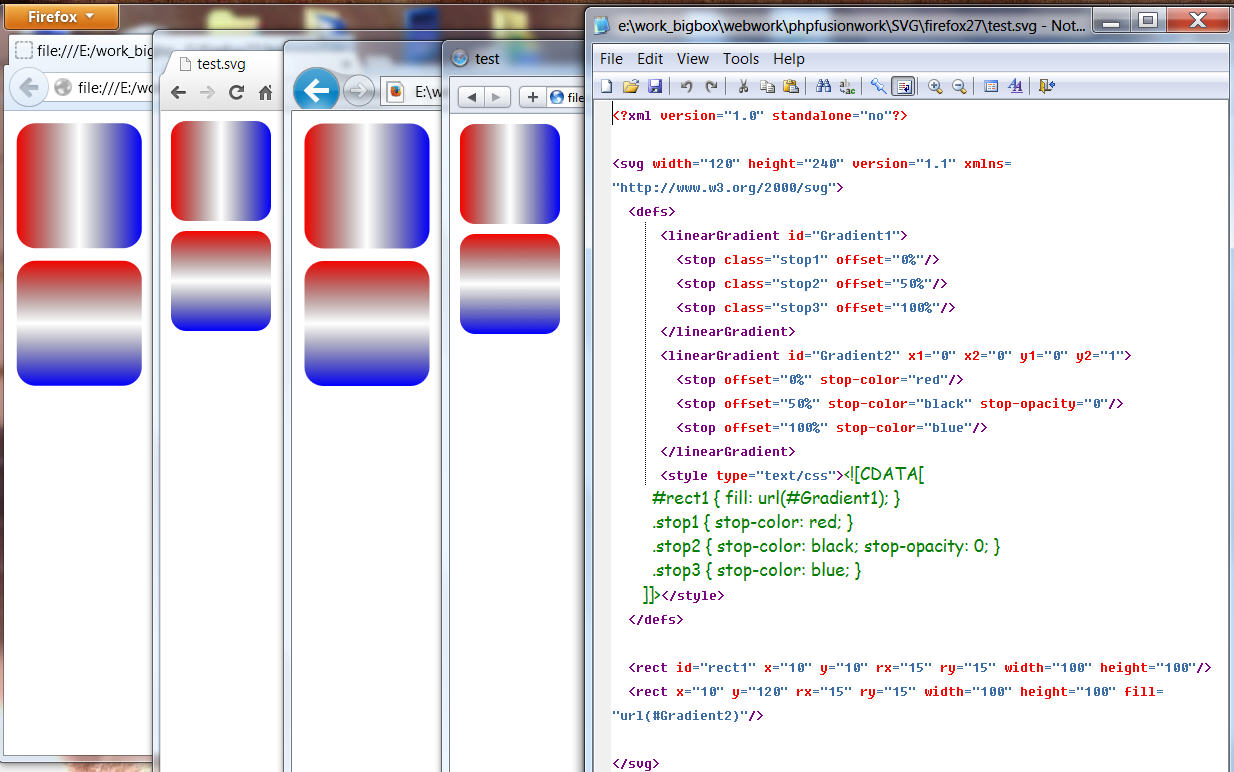
Task: Click the Undo arrow icon
Action: [687, 87]
